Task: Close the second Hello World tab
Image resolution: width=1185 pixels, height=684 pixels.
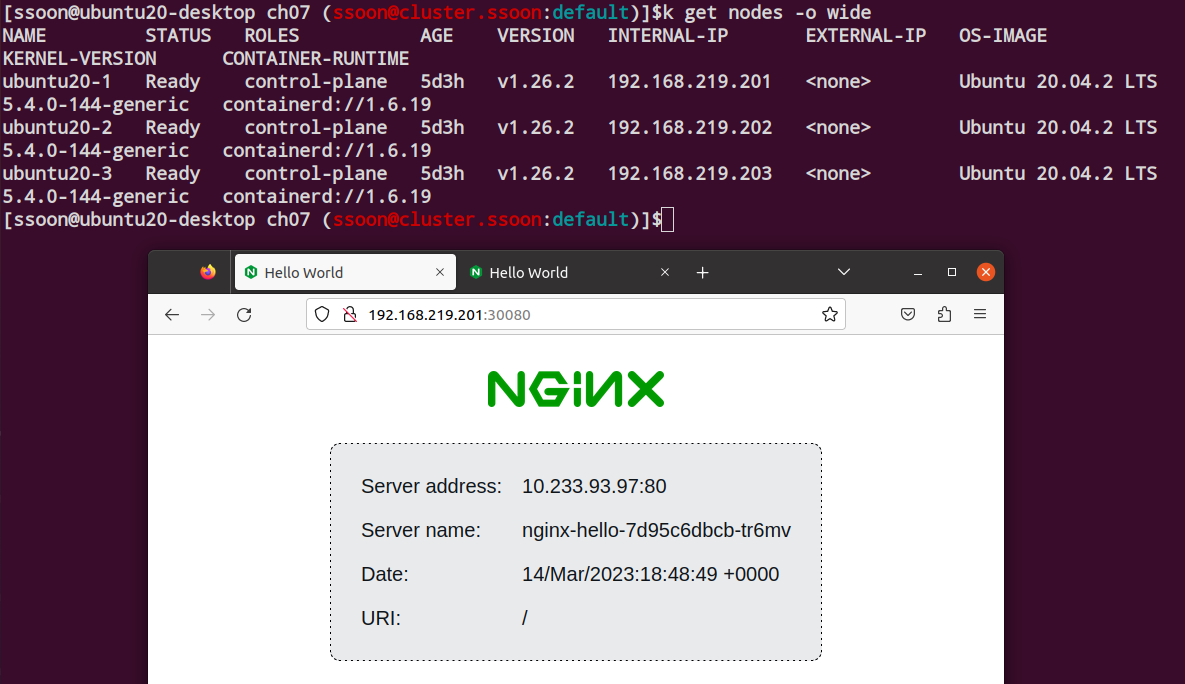Action: [664, 272]
